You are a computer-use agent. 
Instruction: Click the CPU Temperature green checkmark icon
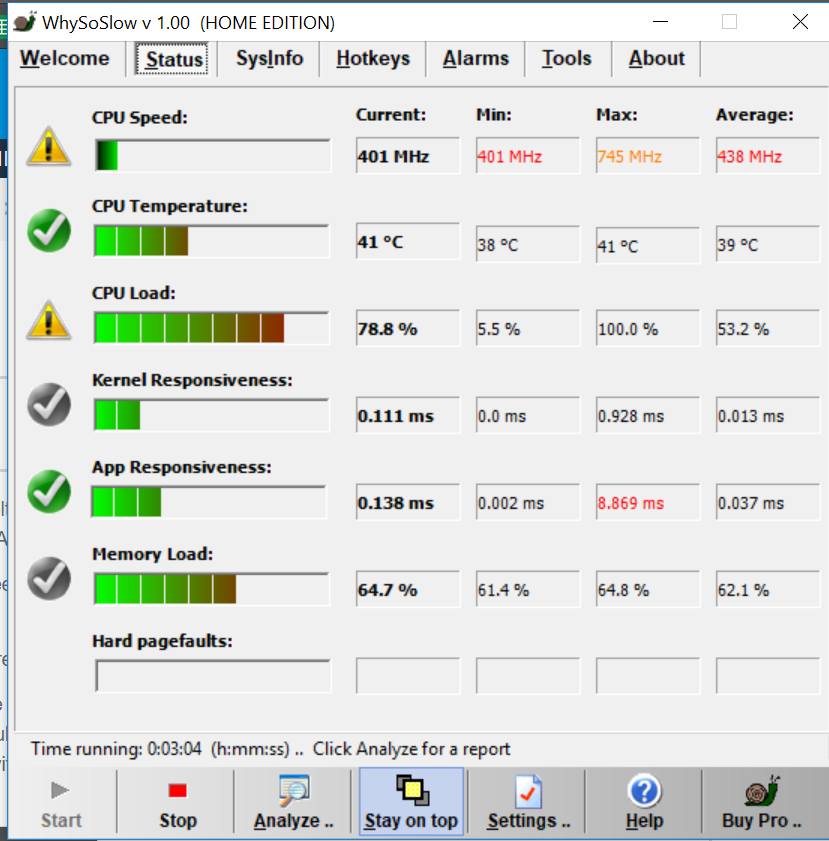[49, 231]
